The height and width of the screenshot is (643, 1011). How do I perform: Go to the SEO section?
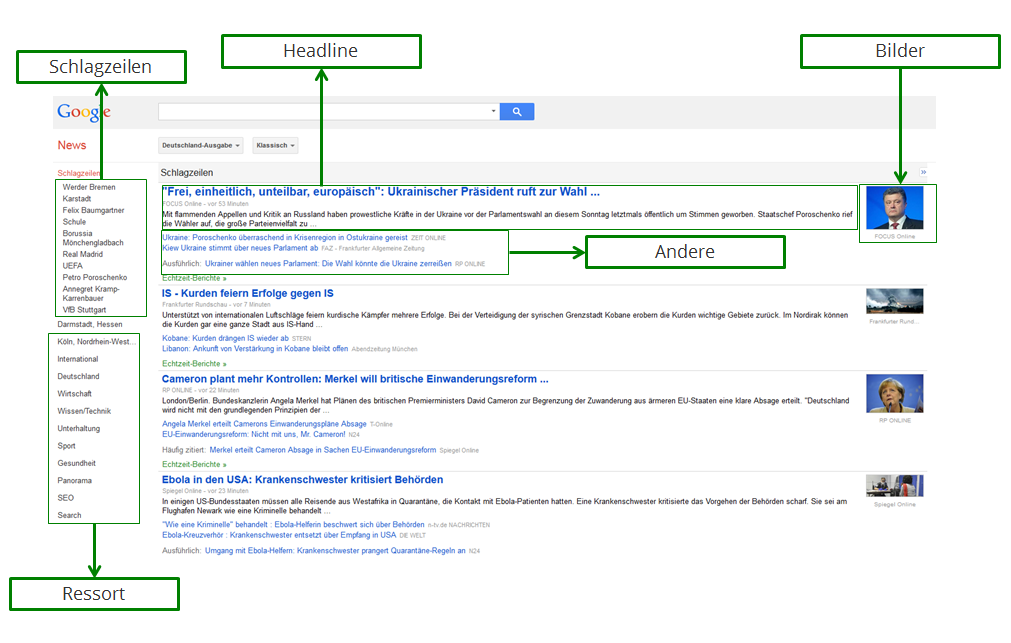(x=66, y=499)
